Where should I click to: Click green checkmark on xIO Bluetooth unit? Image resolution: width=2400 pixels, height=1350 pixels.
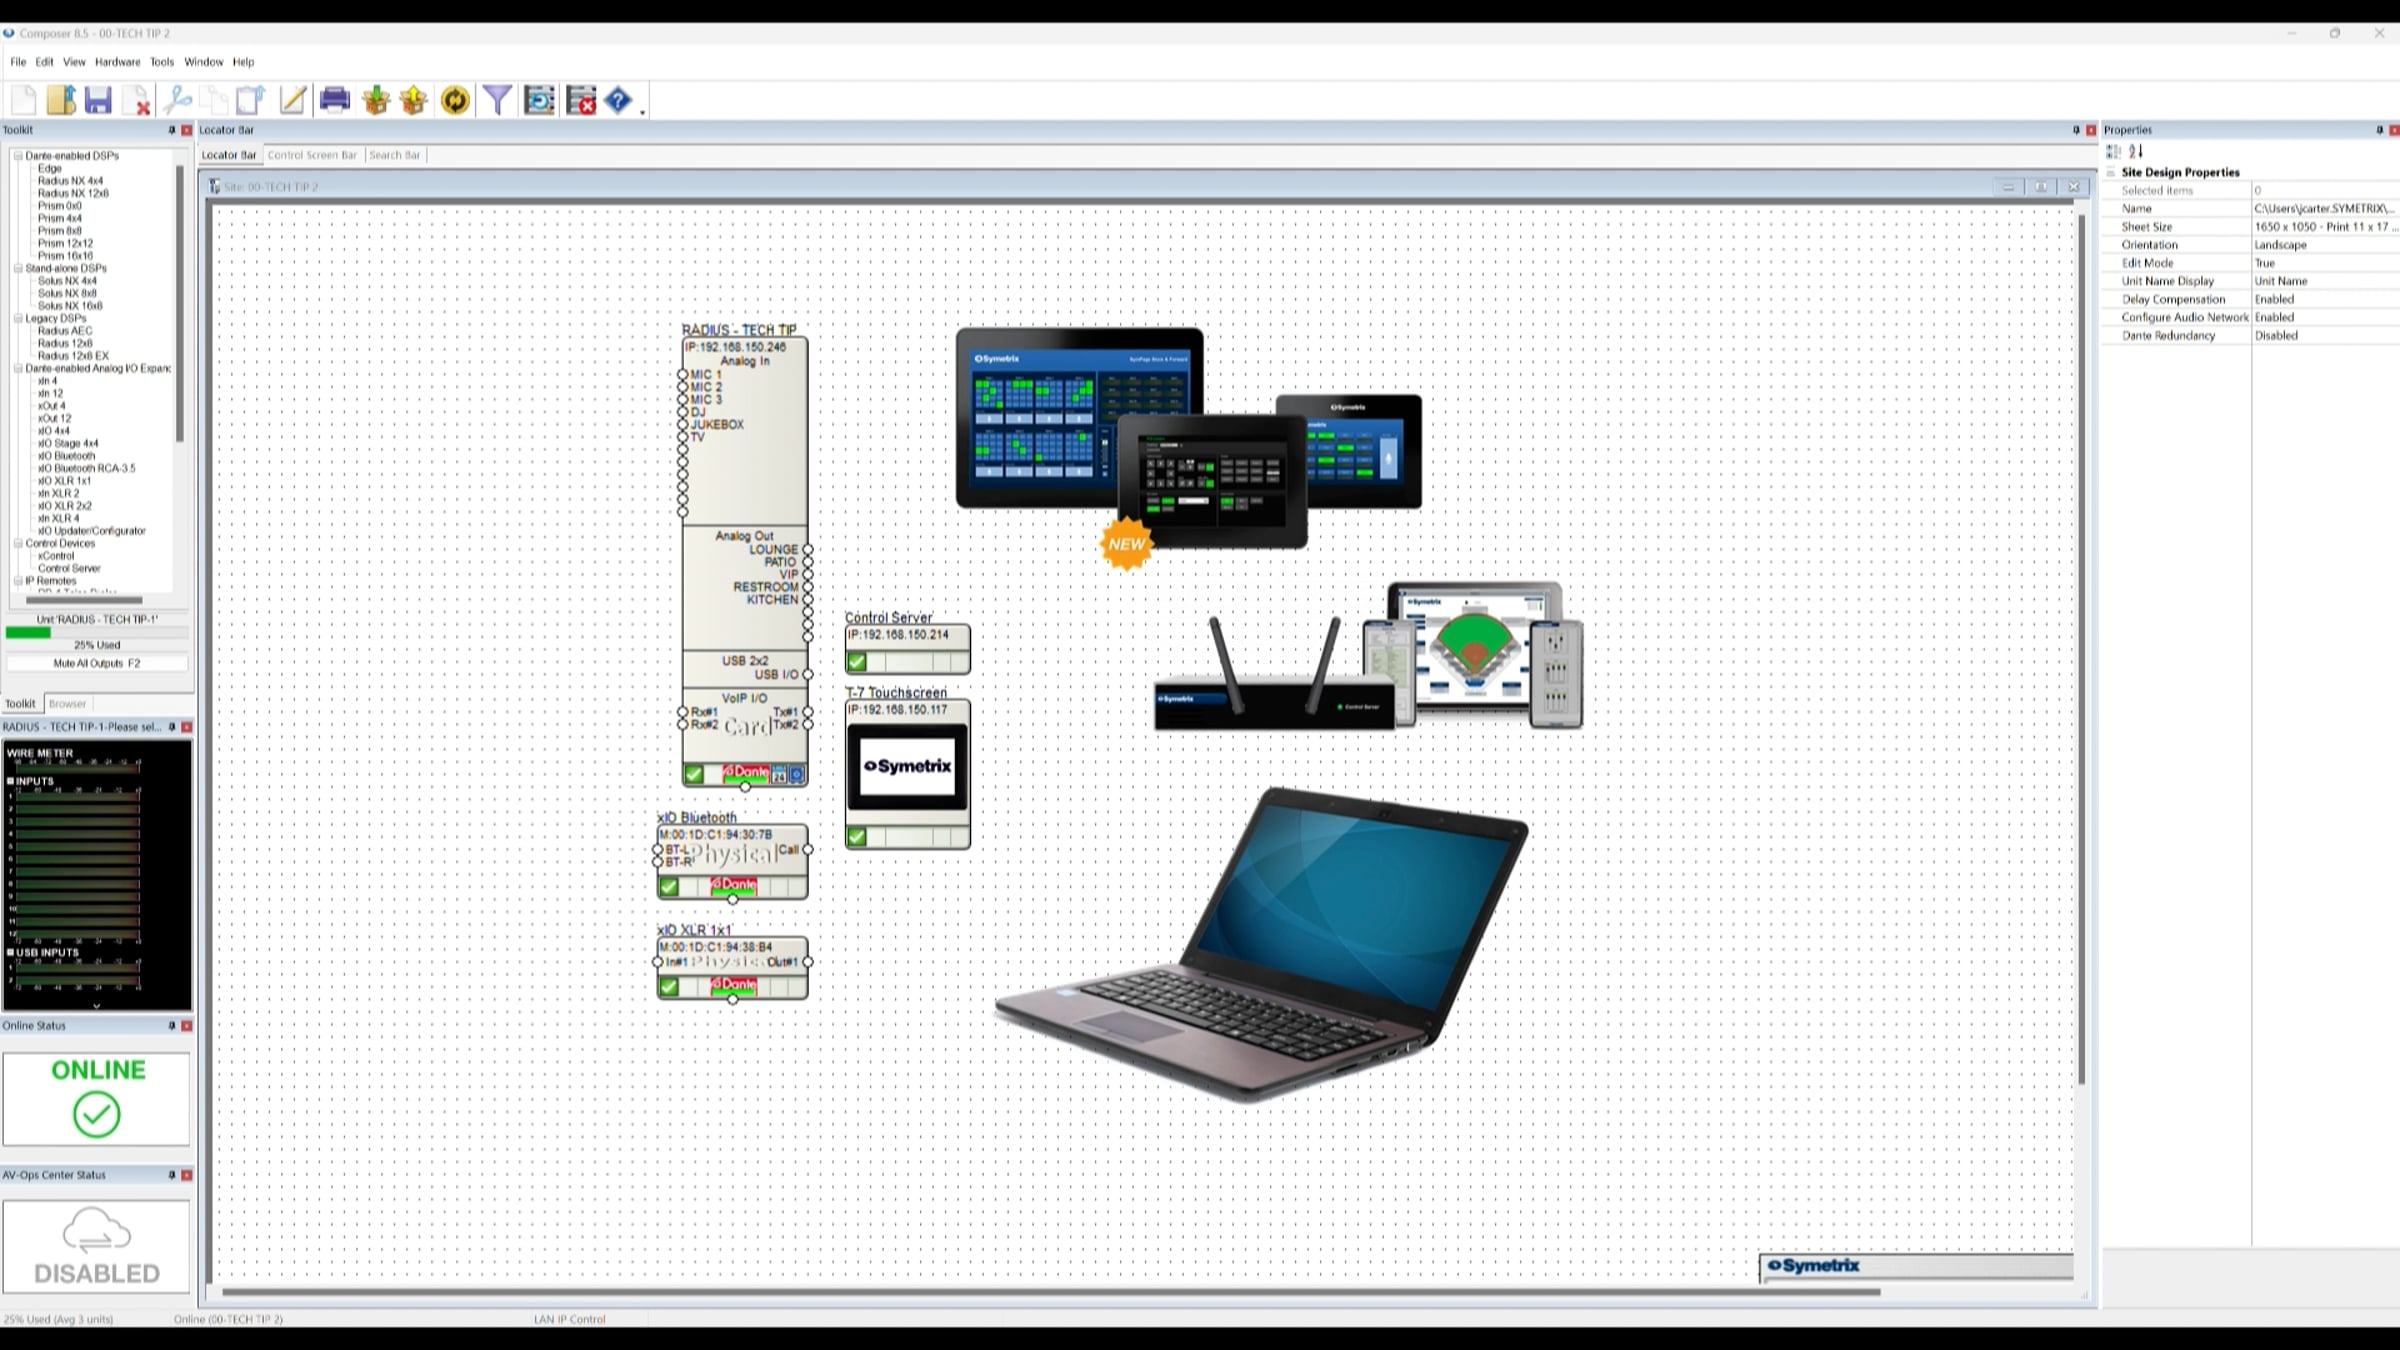pos(669,887)
